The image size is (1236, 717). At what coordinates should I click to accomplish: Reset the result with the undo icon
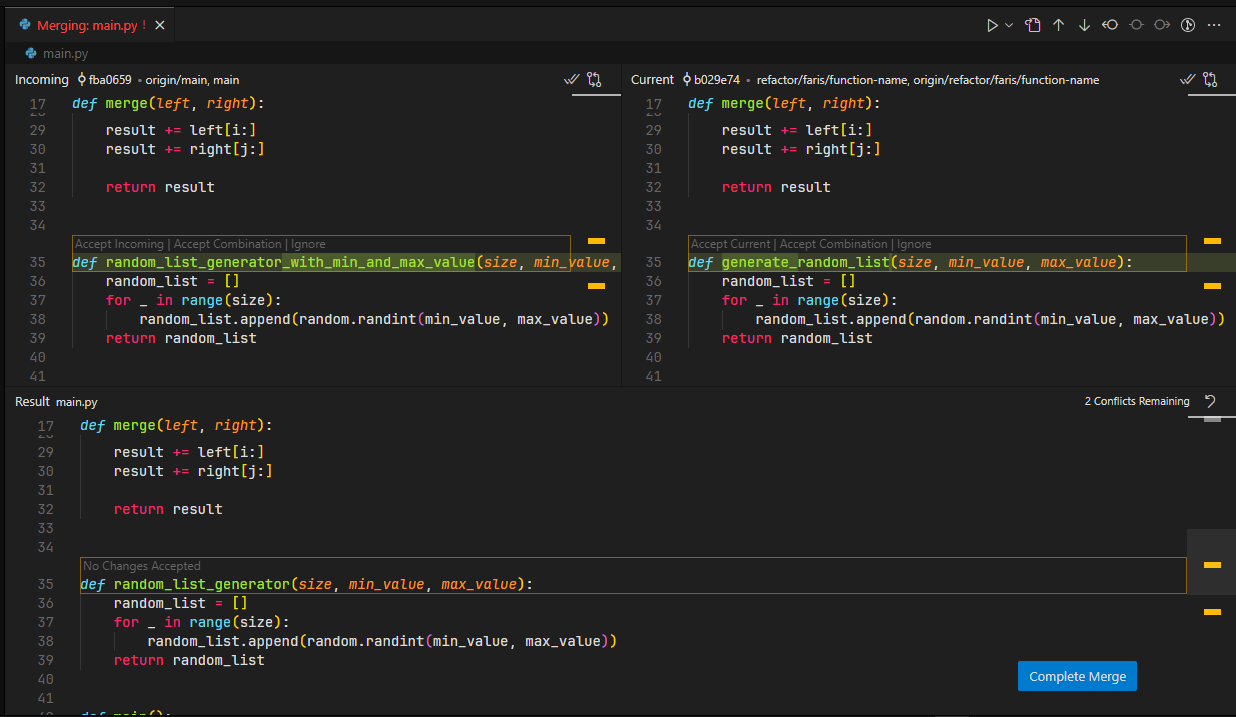click(1210, 401)
